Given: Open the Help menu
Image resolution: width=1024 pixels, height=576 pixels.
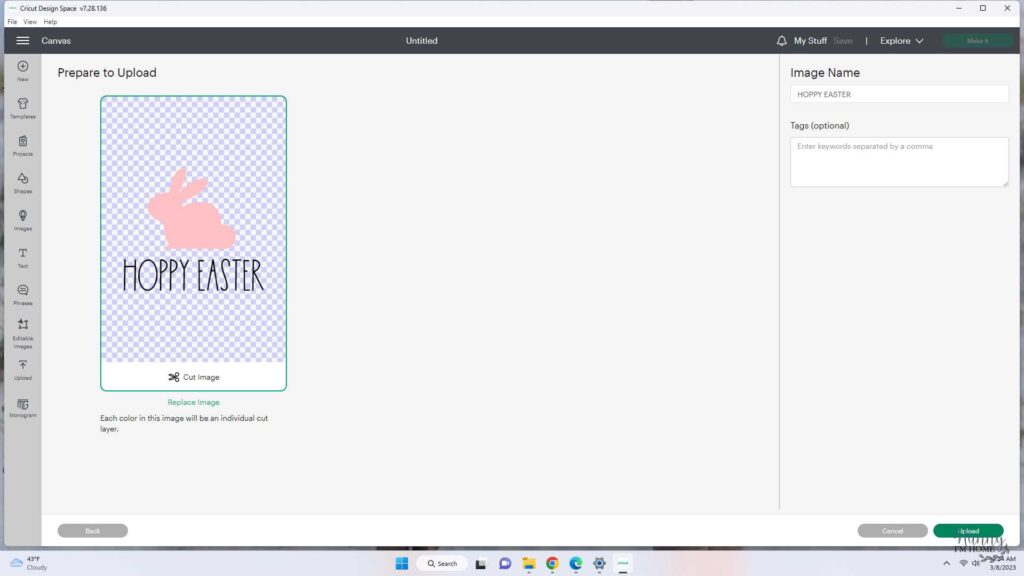Looking at the screenshot, I should [50, 22].
